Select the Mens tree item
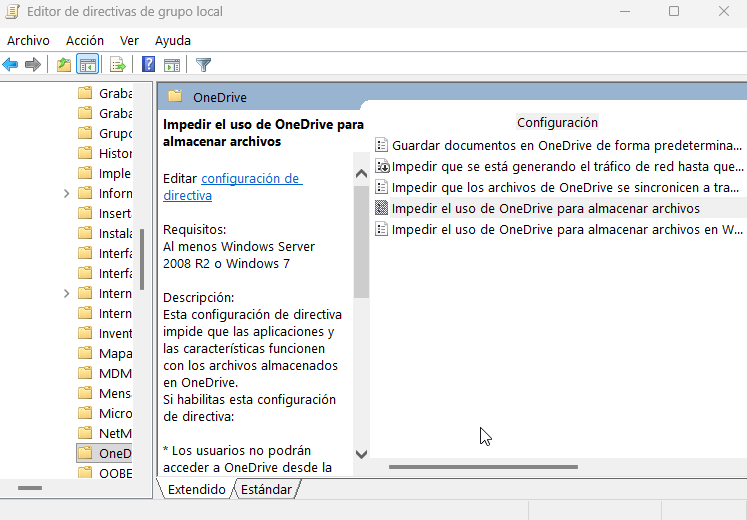The image size is (747, 520). click(x=115, y=393)
